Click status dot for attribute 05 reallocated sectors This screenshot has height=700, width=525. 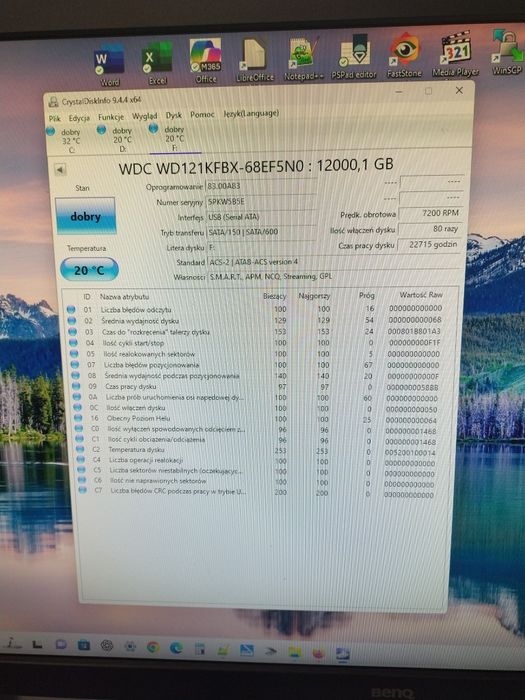pos(74,354)
